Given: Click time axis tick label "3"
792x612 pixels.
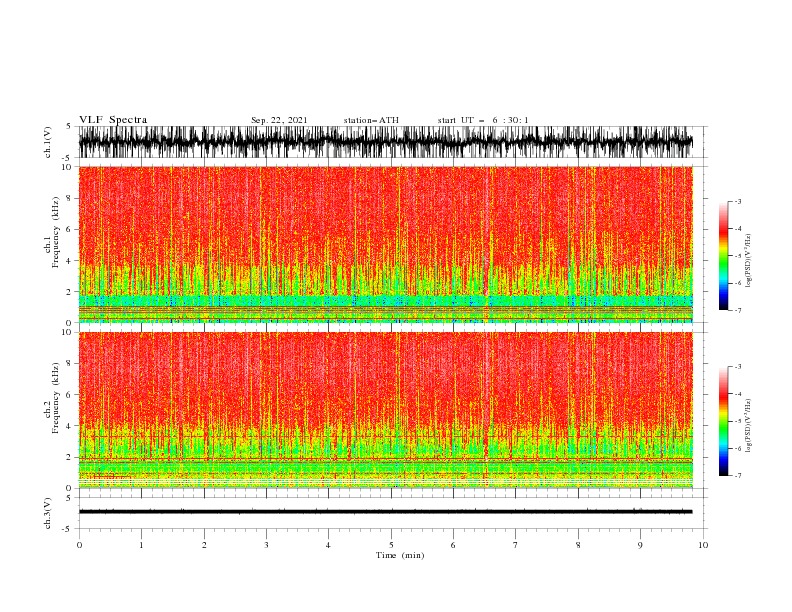Looking at the screenshot, I should 266,545.
